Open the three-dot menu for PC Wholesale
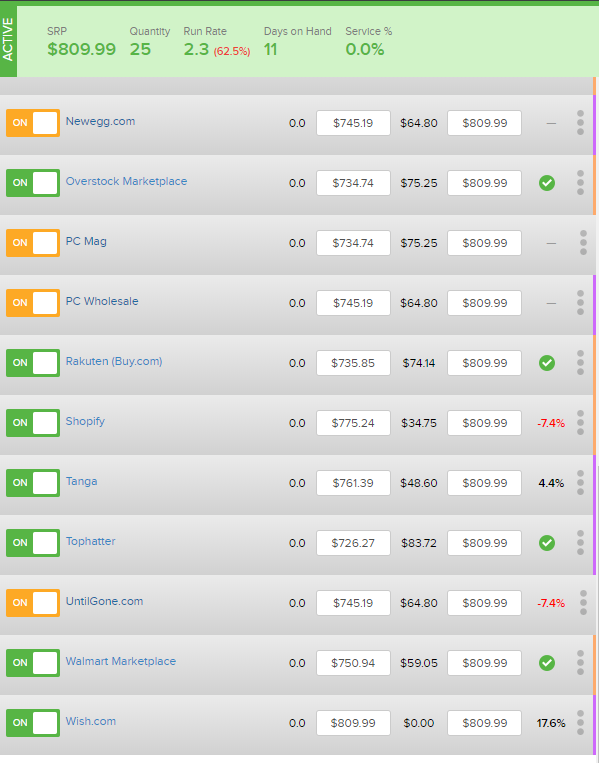599x763 pixels. coord(580,303)
